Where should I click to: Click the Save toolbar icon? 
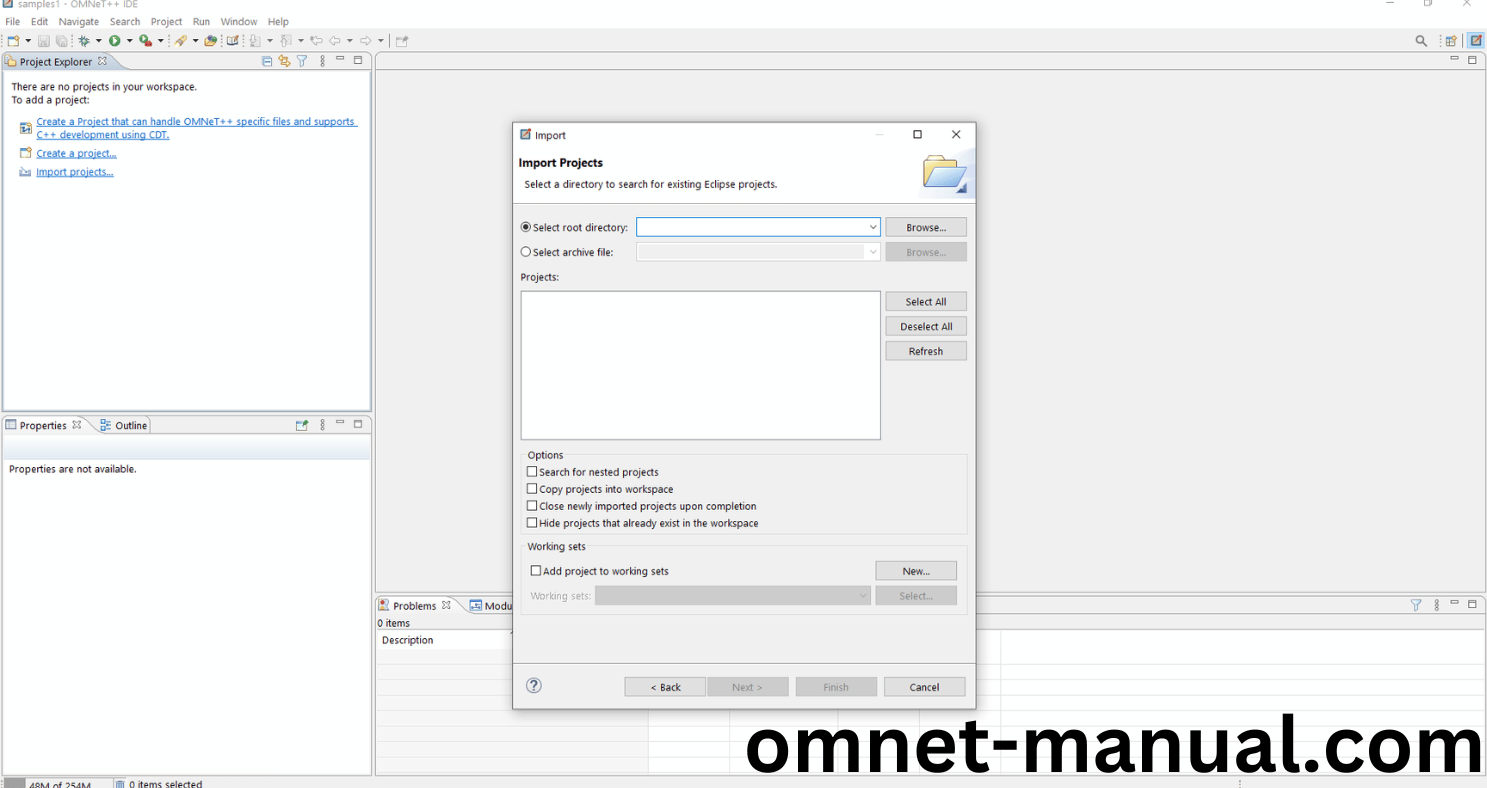point(44,41)
